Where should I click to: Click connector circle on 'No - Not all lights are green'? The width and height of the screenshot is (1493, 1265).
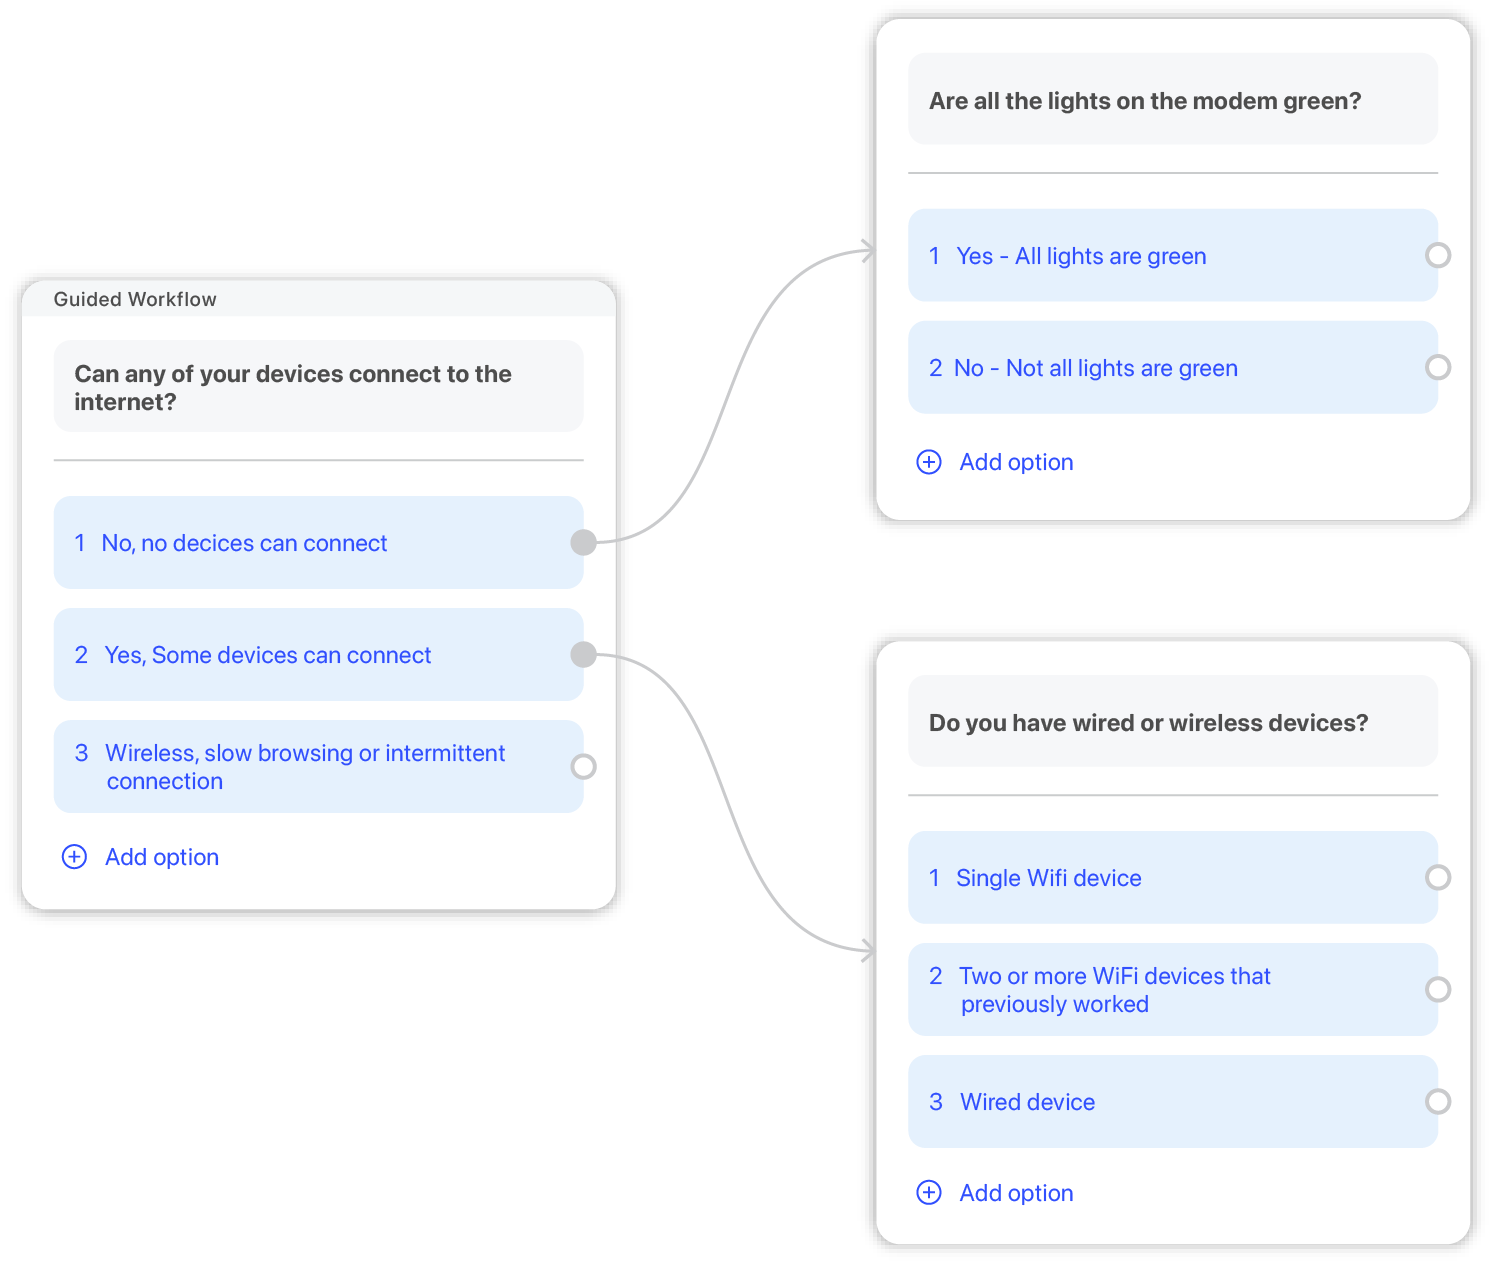(x=1438, y=367)
